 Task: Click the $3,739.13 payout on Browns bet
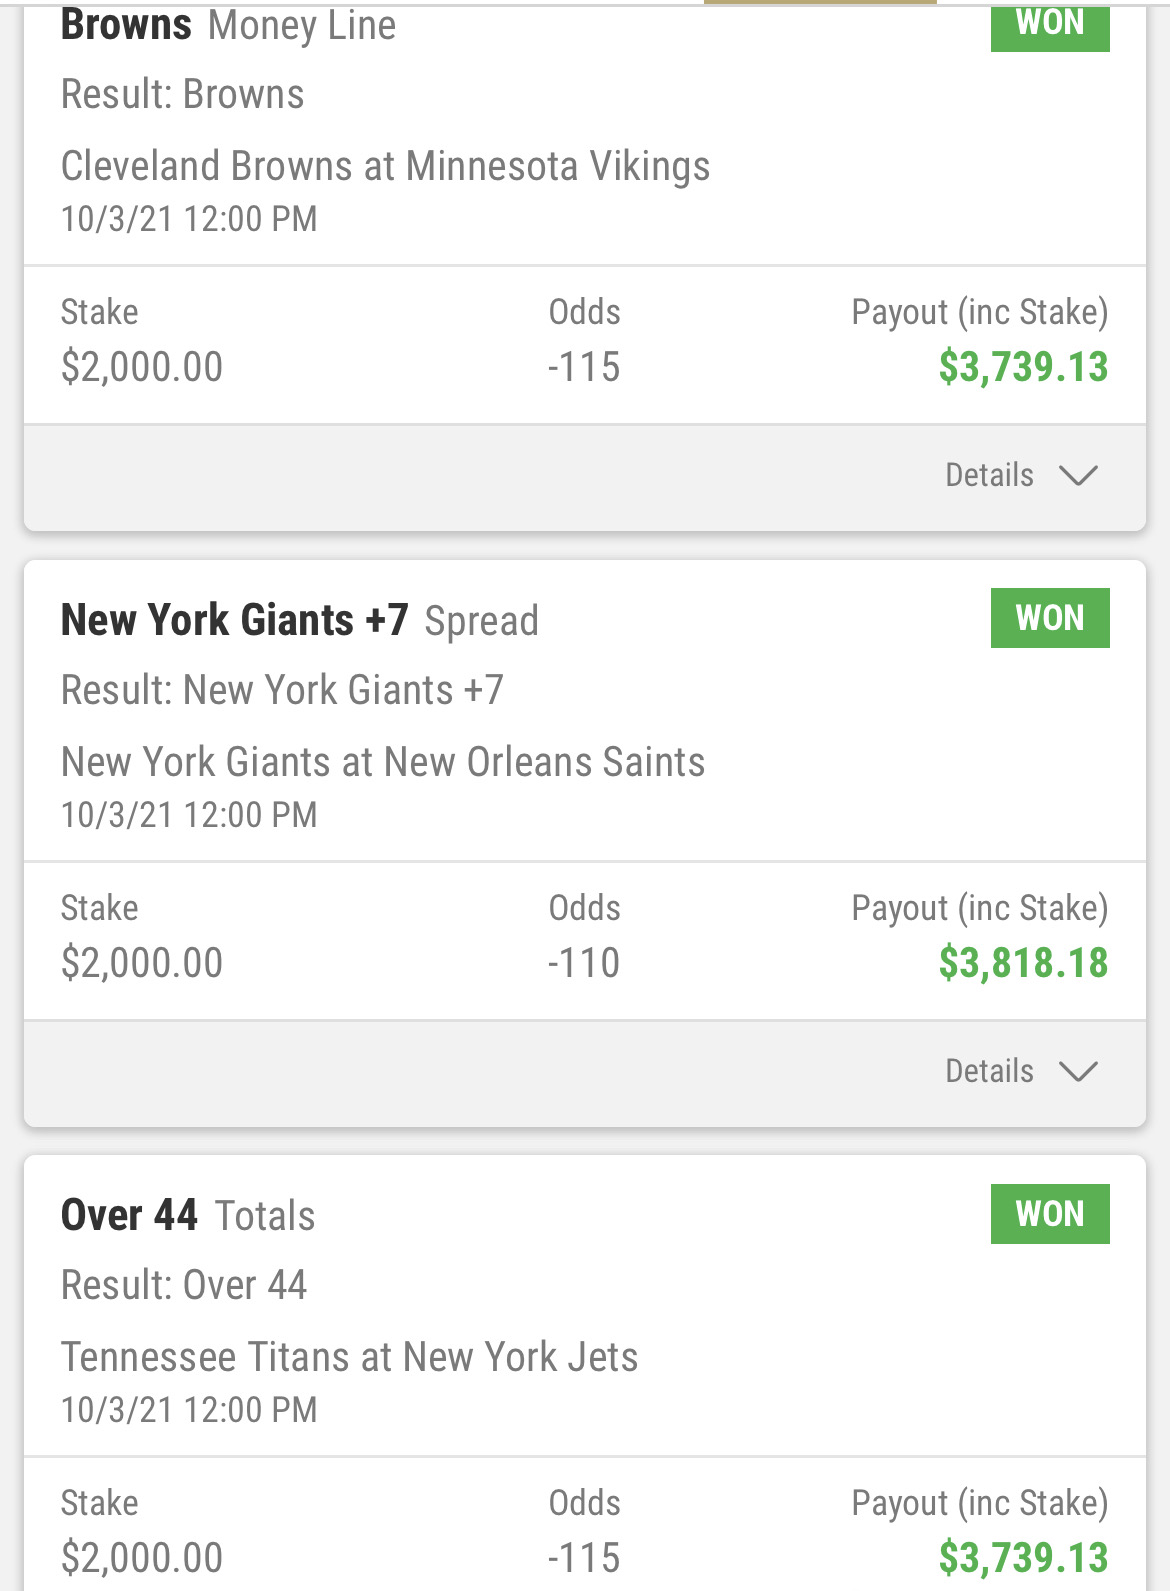pyautogui.click(x=1023, y=367)
